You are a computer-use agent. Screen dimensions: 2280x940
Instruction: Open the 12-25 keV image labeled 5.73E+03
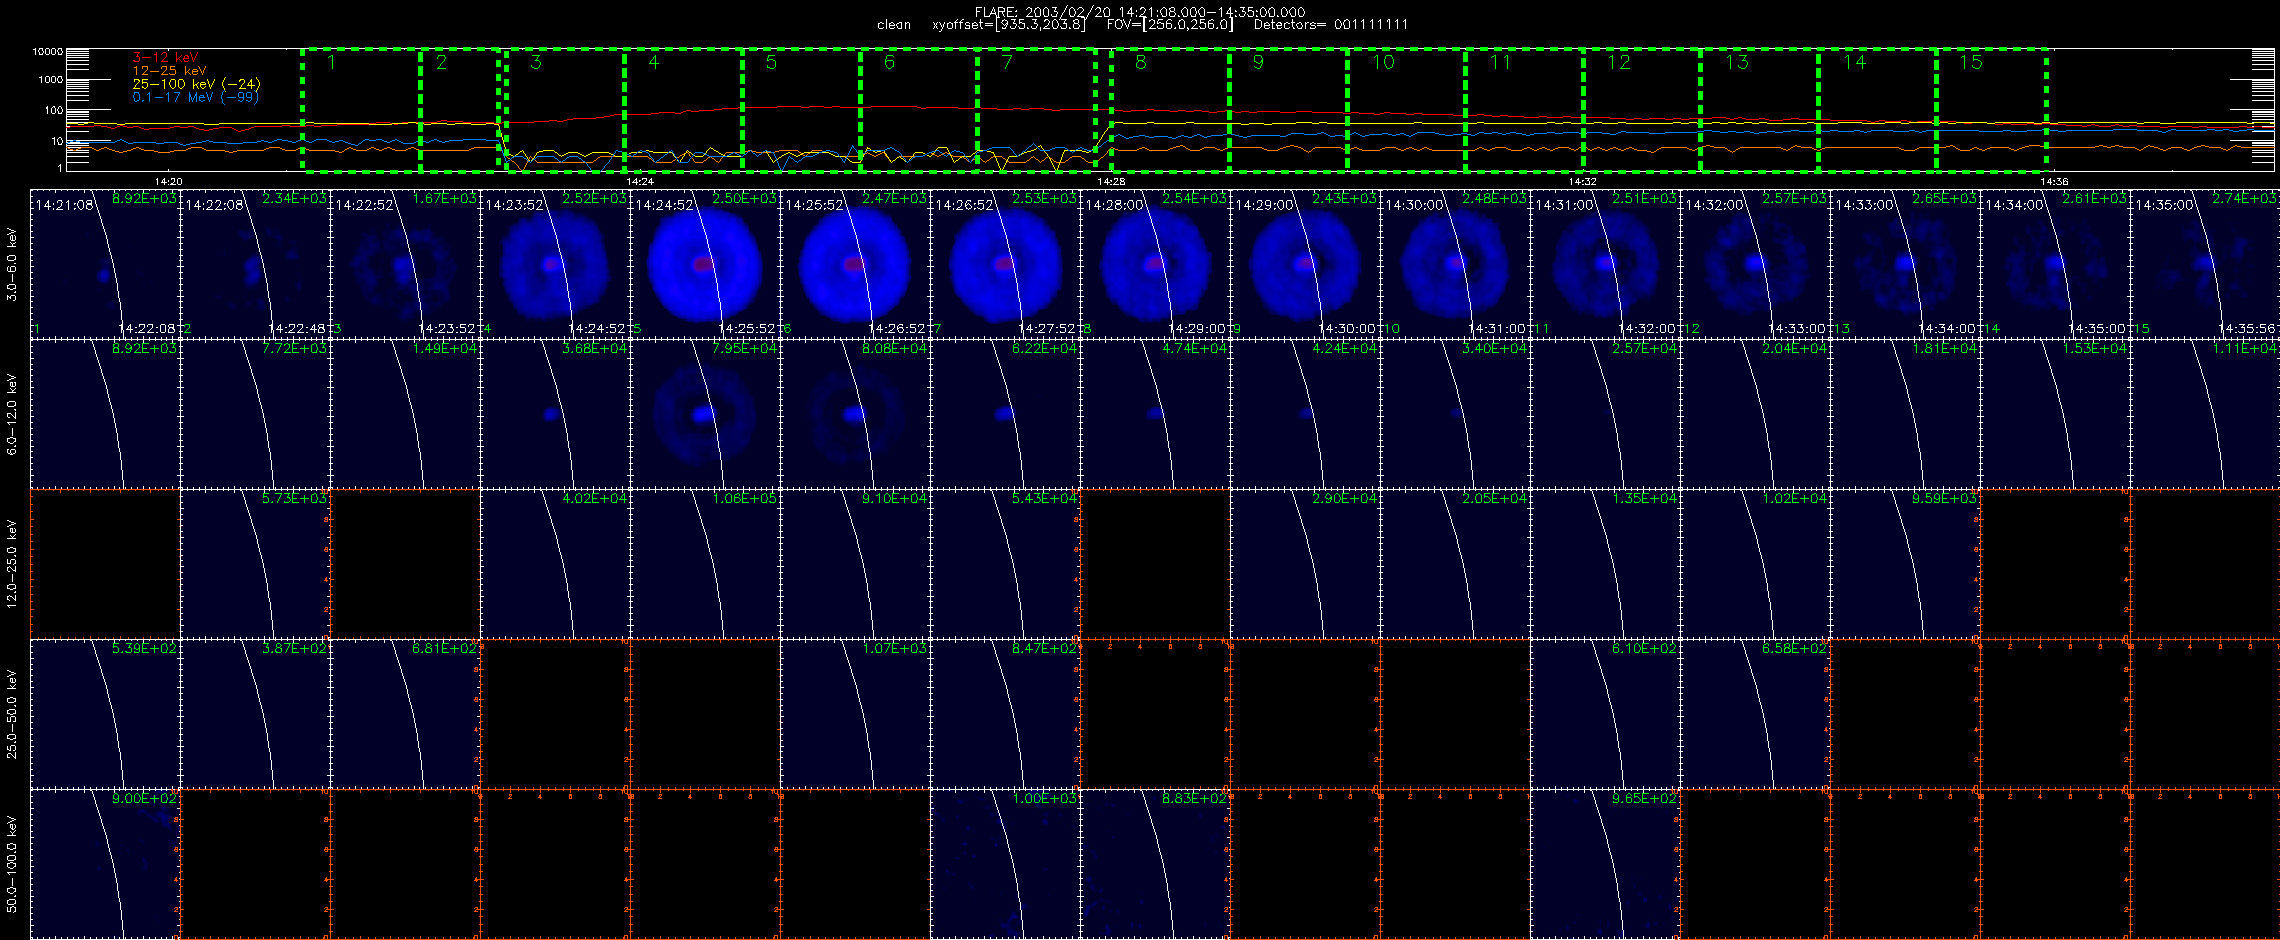[255, 564]
